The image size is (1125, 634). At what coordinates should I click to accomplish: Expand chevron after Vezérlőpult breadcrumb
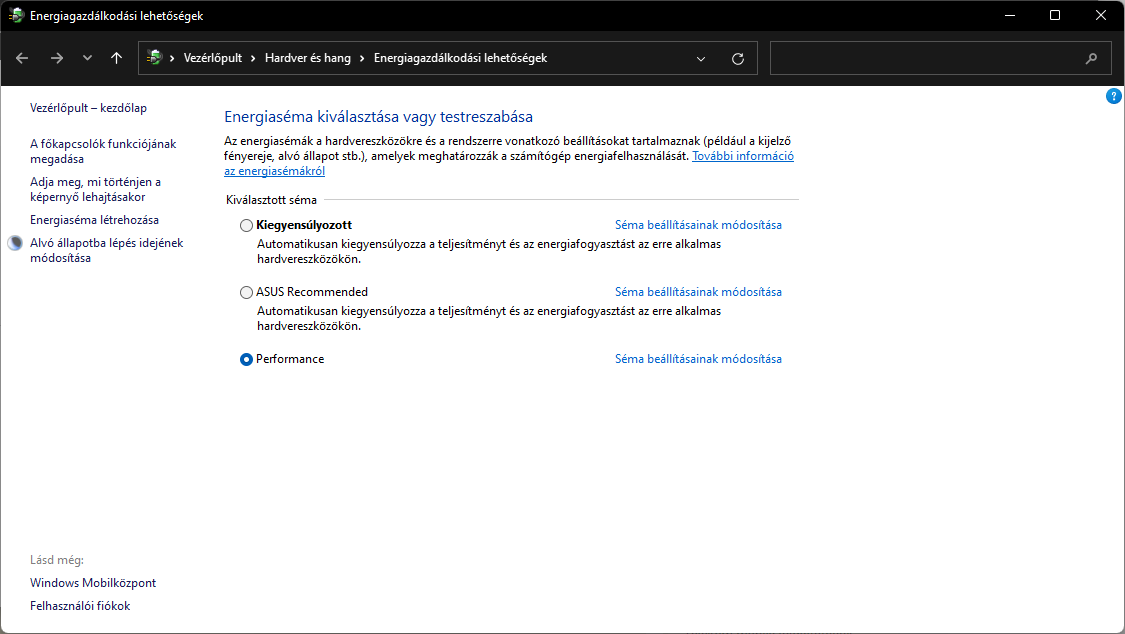pyautogui.click(x=253, y=58)
